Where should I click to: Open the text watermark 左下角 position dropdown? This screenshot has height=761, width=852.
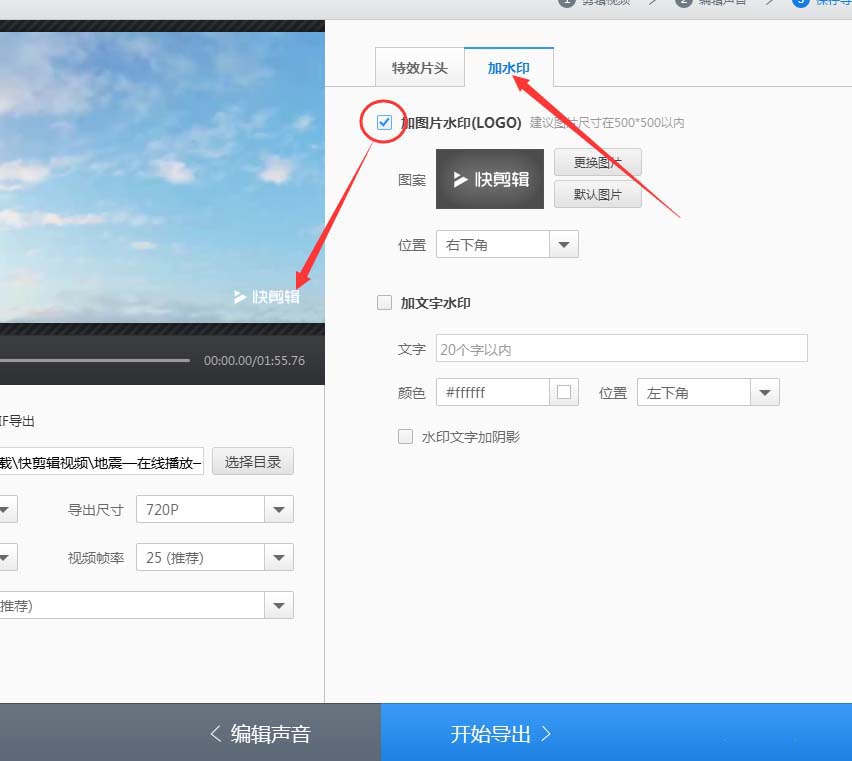[765, 392]
